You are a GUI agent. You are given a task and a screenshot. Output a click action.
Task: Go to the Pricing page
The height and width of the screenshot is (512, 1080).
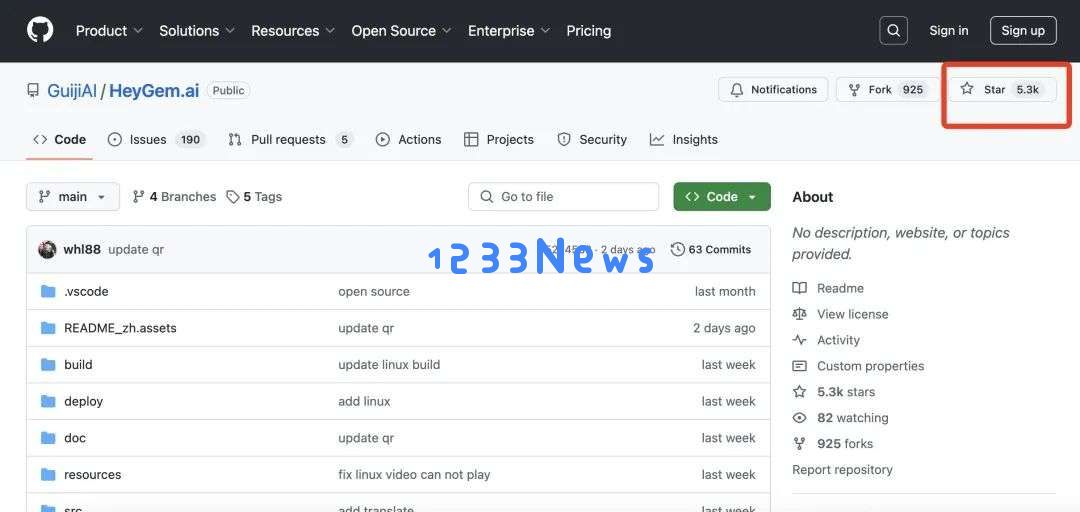coord(588,30)
